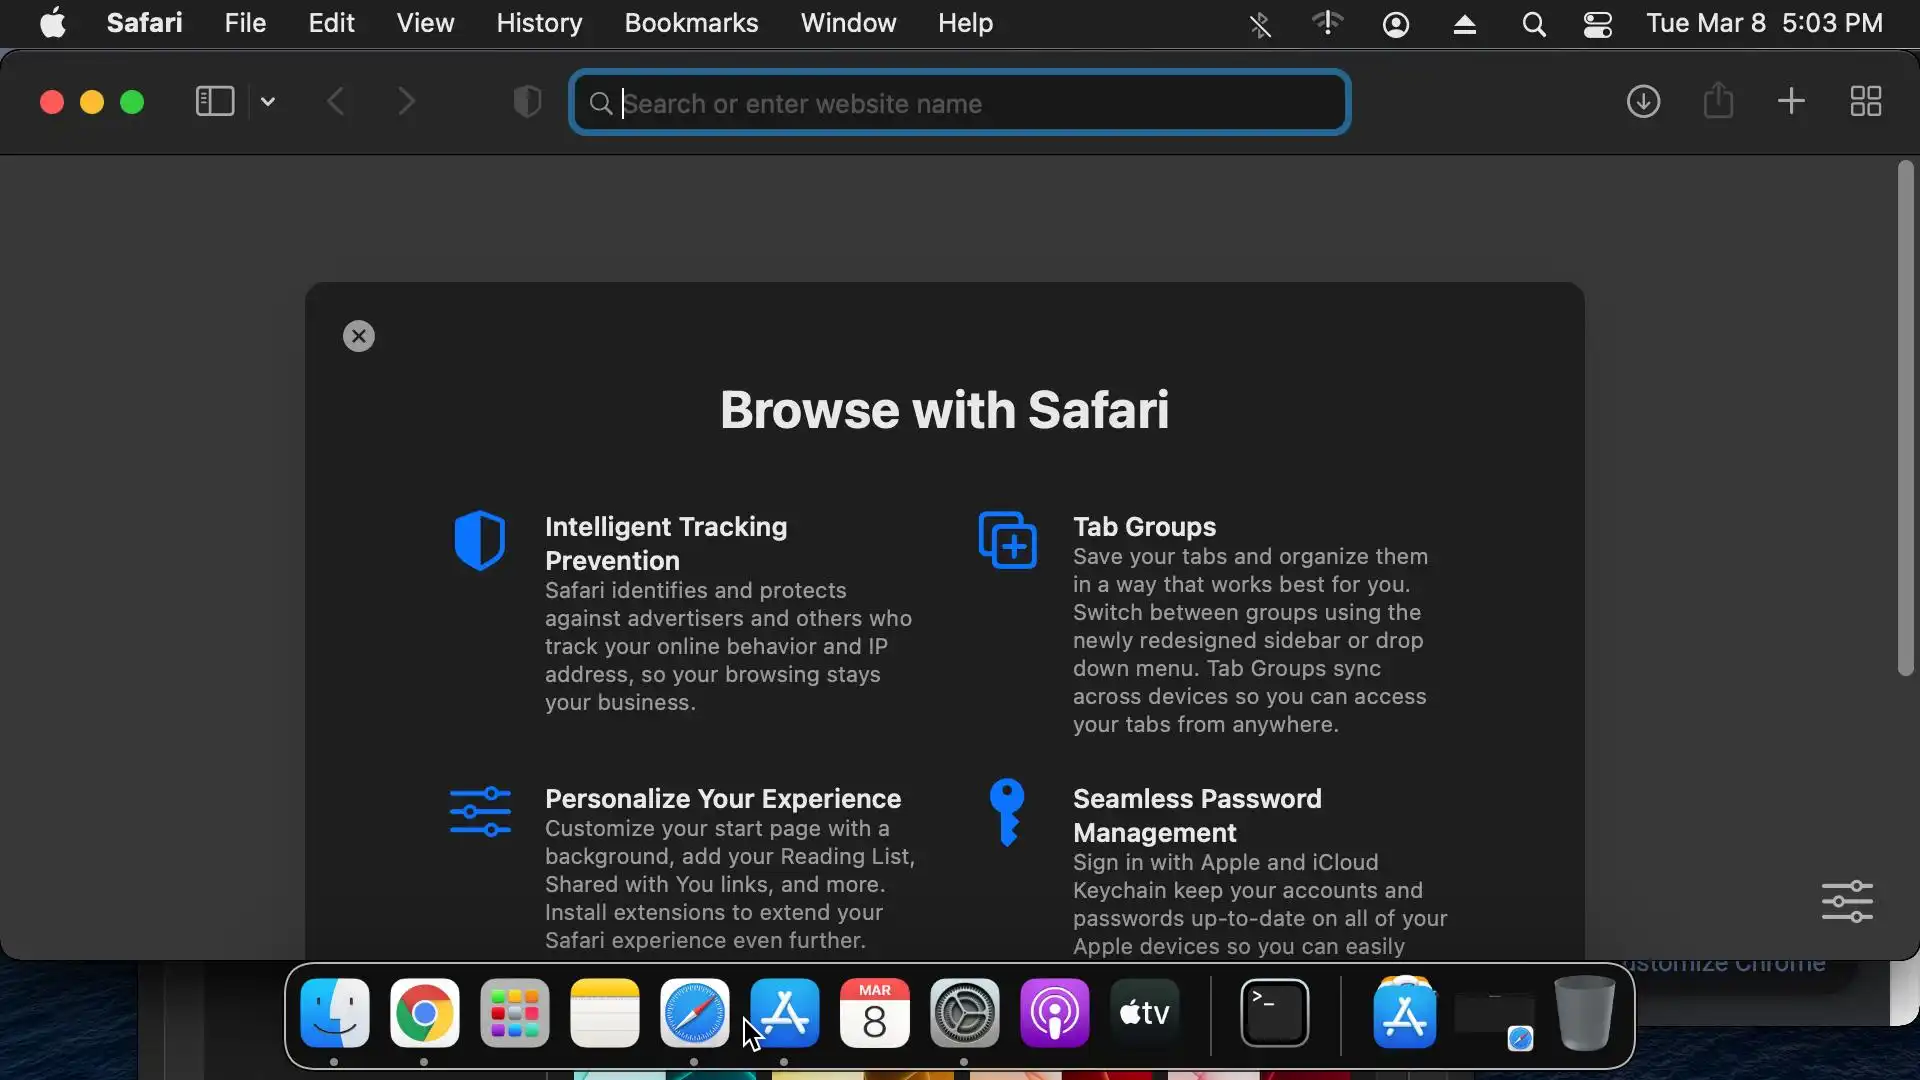
Task: Click the Bluetooth status icon
Action: coord(1260,24)
